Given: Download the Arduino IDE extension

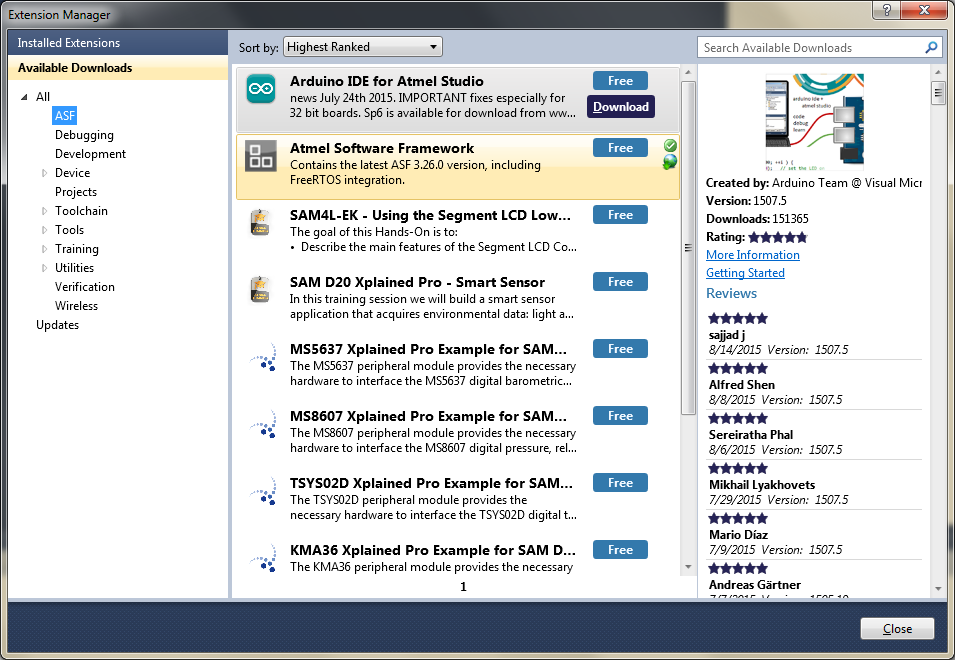Looking at the screenshot, I should coord(621,107).
